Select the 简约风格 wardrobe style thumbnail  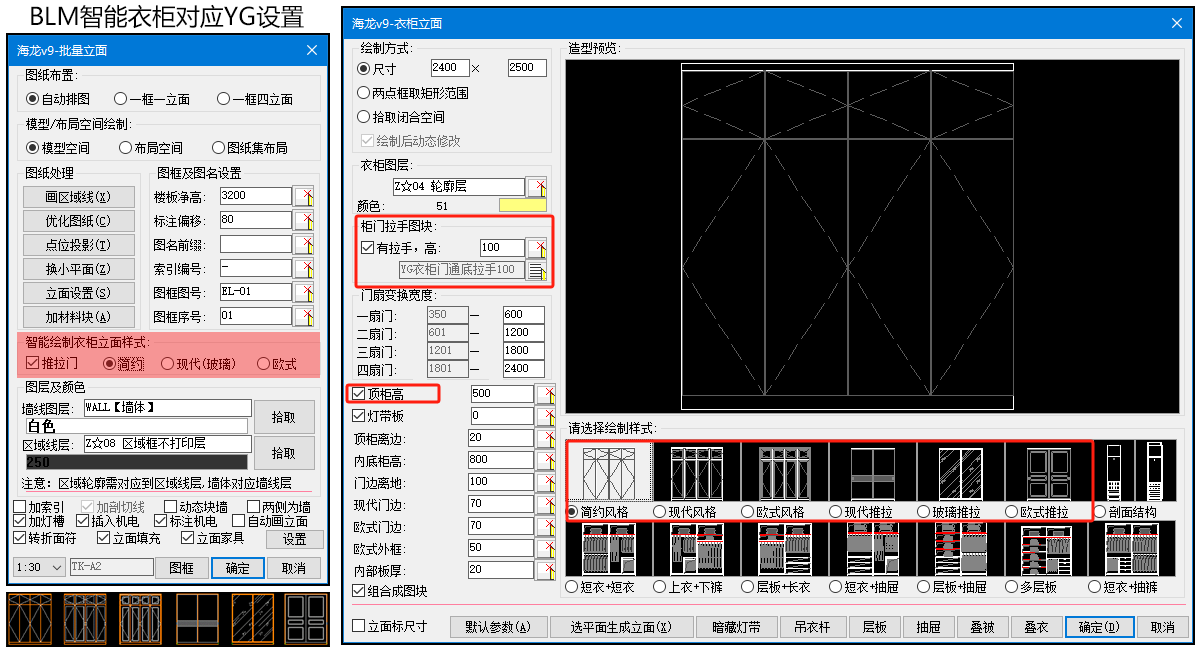[x=609, y=471]
